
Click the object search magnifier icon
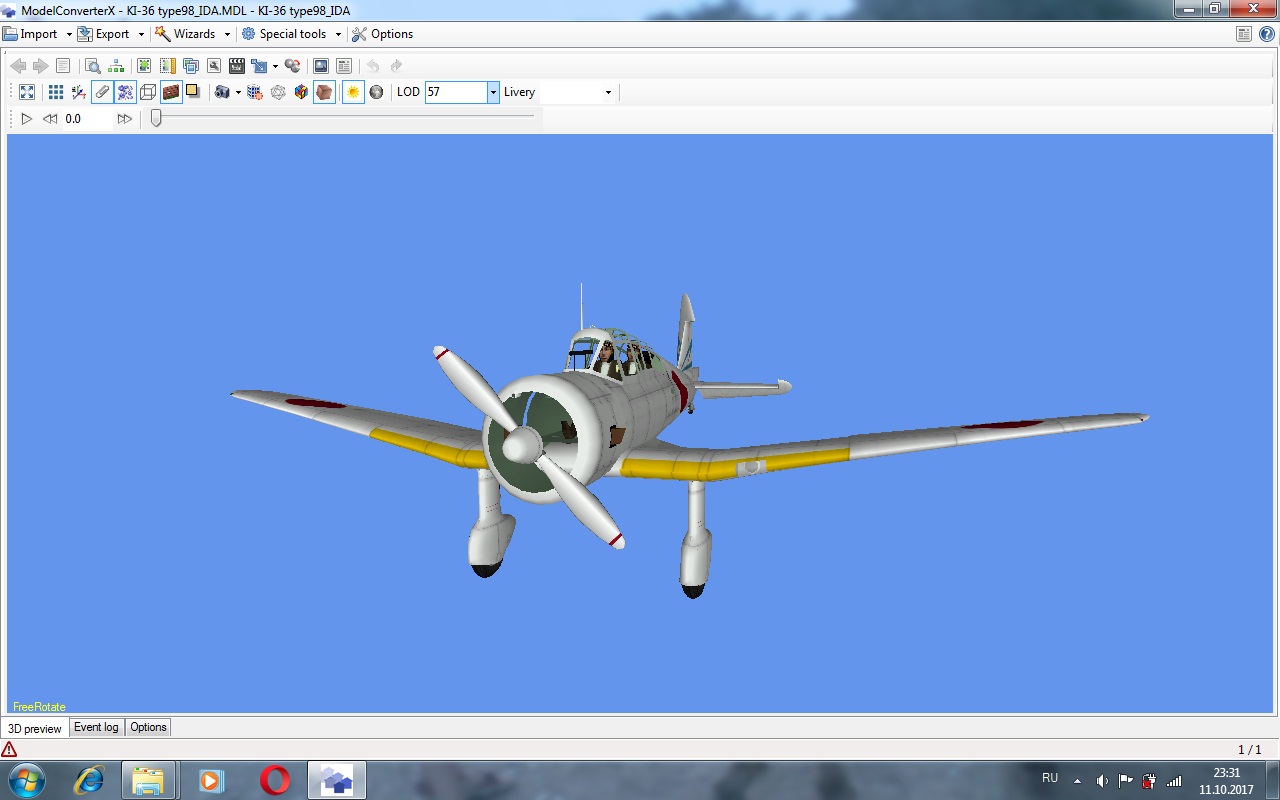click(x=92, y=66)
